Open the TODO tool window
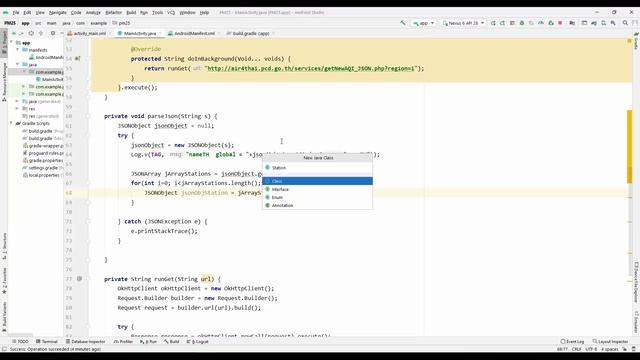Viewport: 640px width, 360px height. coord(20,342)
